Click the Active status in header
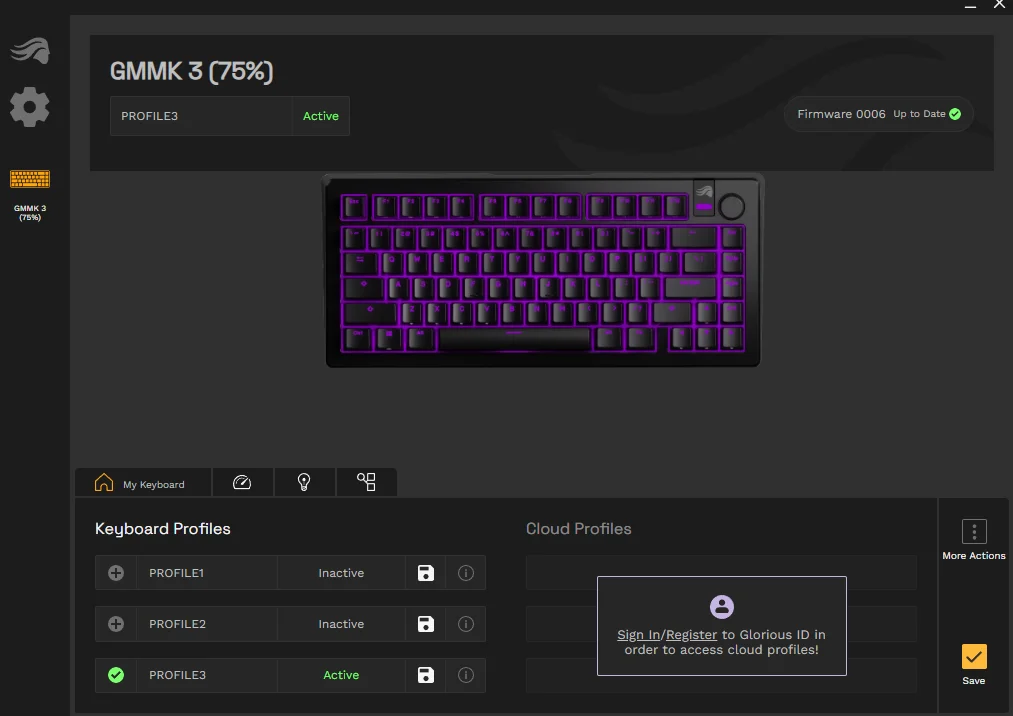 [x=320, y=116]
